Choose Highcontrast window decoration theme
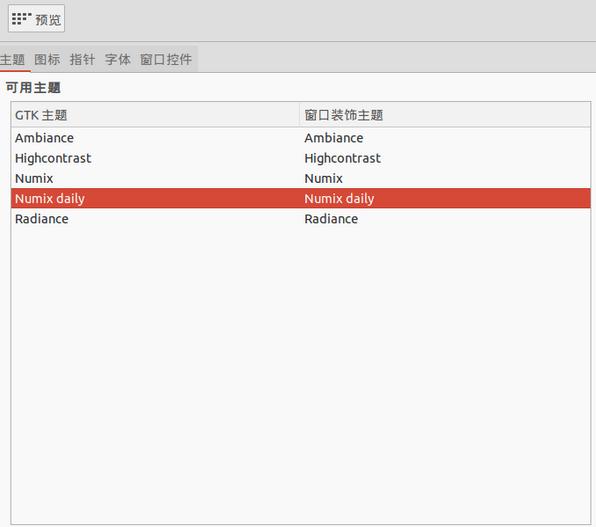 342,158
